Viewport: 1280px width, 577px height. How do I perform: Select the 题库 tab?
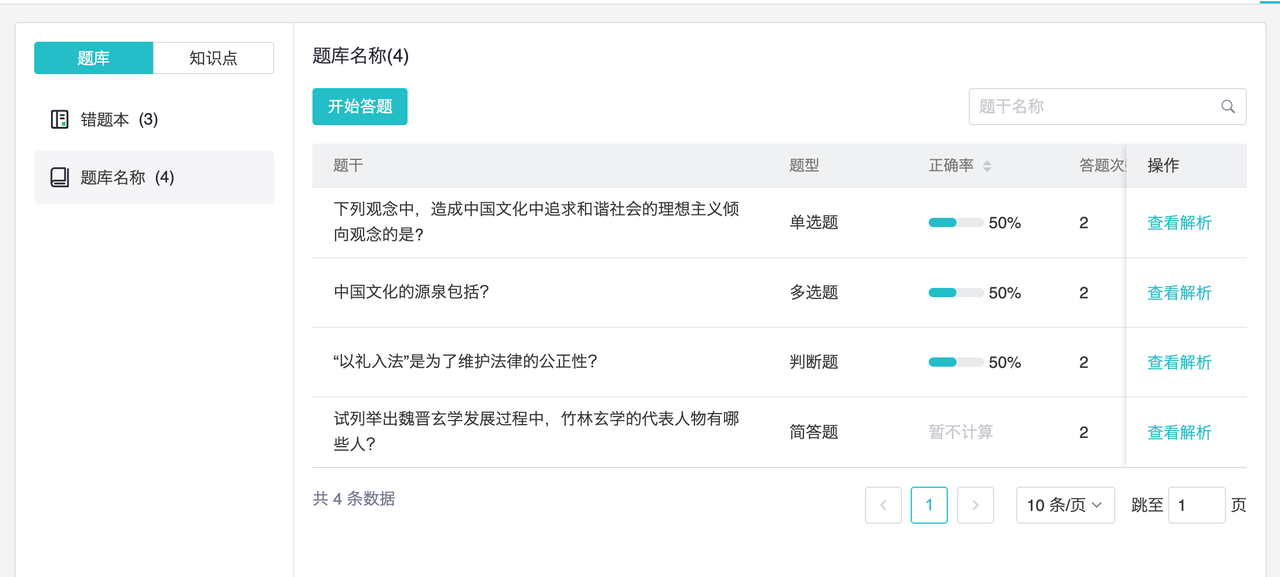(93, 58)
